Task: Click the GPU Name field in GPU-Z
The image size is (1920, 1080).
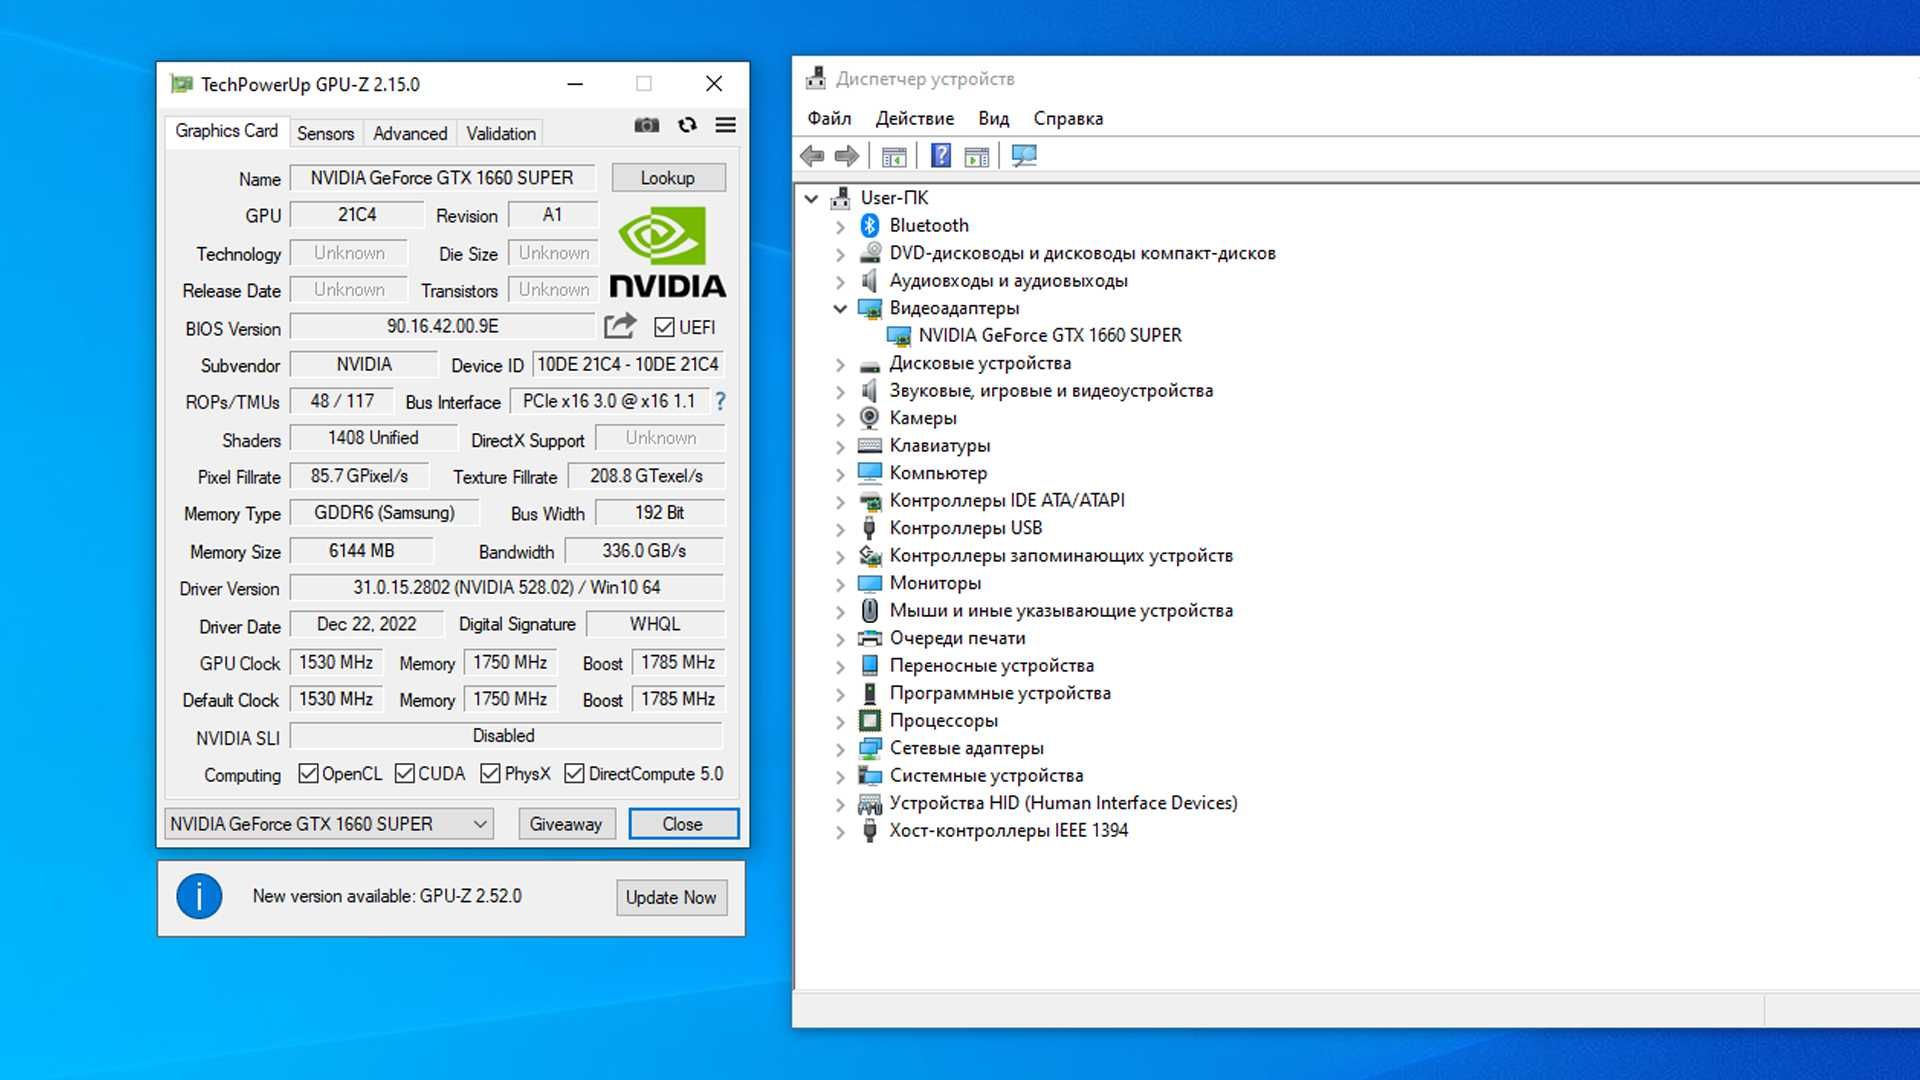Action: [x=442, y=178]
